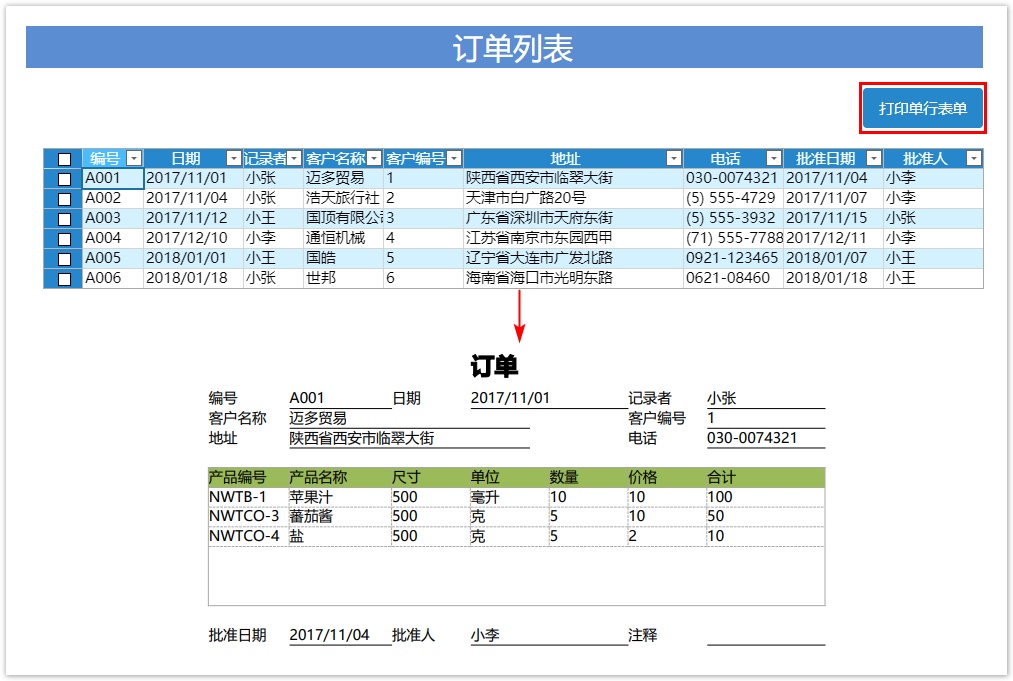
Task: Open the 编号 column filter dropdown
Action: (134, 158)
